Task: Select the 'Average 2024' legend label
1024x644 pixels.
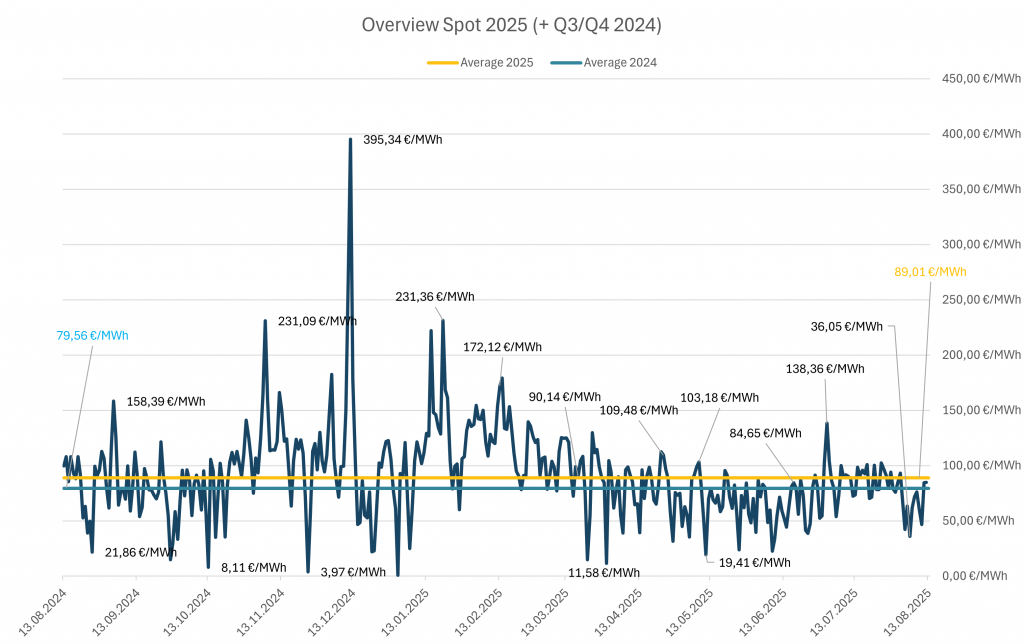Action: tap(620, 62)
